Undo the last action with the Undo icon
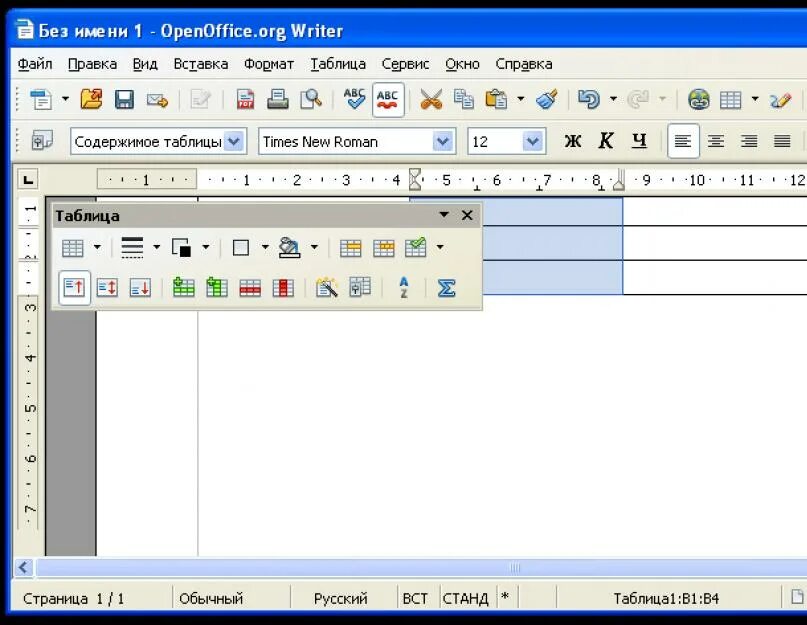The height and width of the screenshot is (625, 807). 588,99
